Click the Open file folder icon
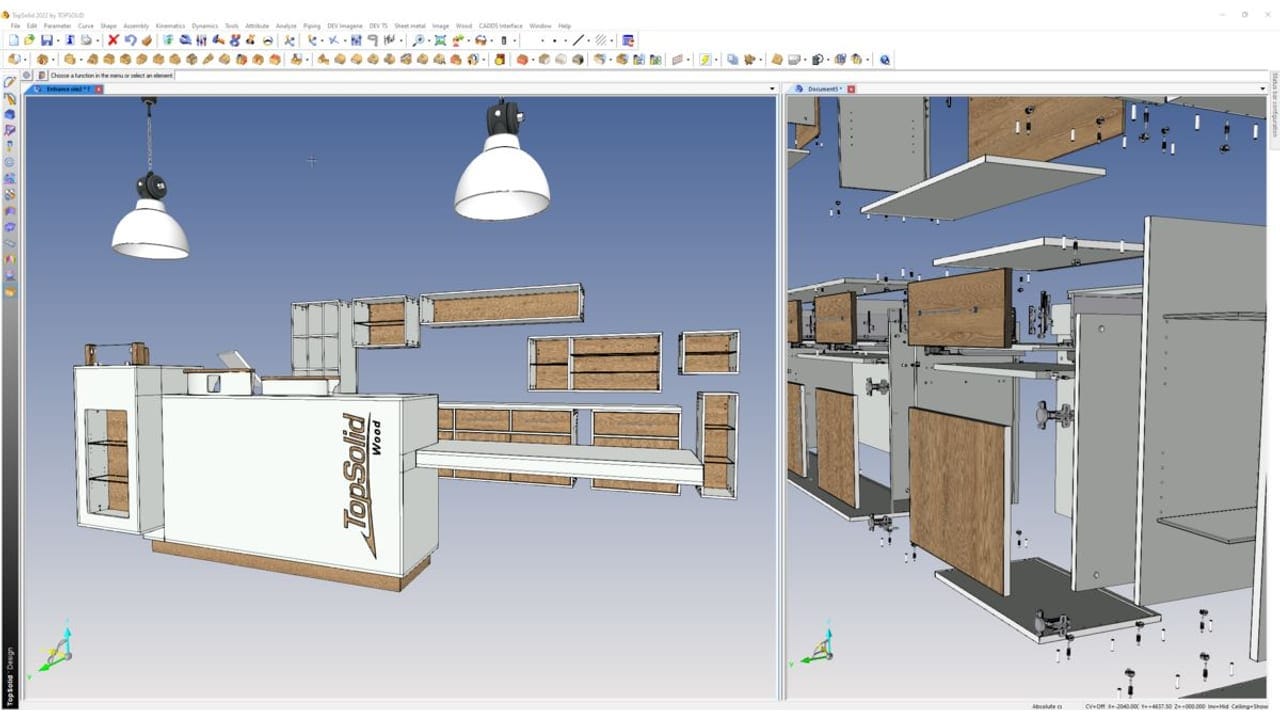1280x720 pixels. [29, 40]
